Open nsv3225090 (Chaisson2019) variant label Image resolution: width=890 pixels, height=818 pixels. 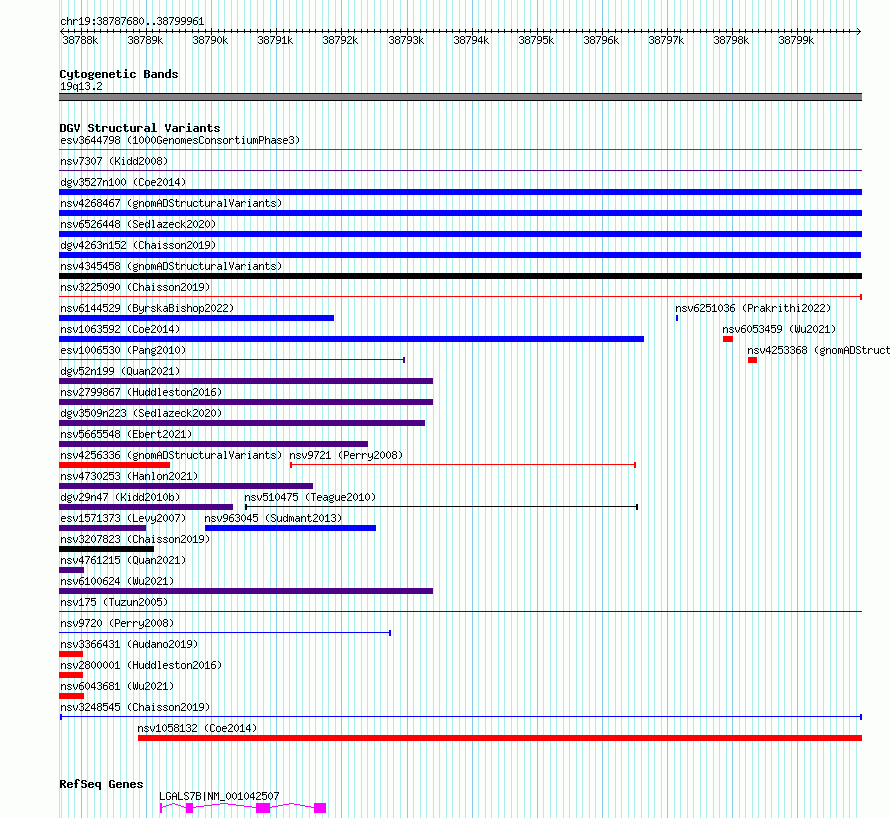135,287
